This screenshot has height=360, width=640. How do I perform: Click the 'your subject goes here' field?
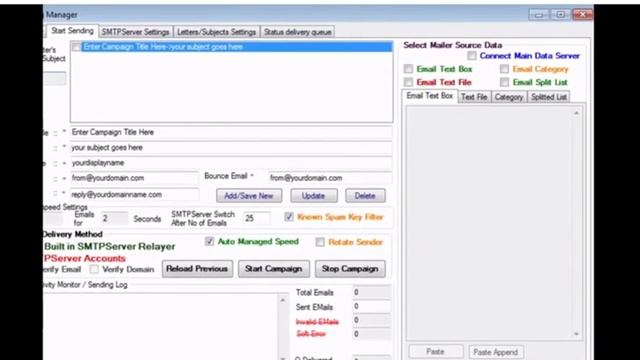coord(231,147)
